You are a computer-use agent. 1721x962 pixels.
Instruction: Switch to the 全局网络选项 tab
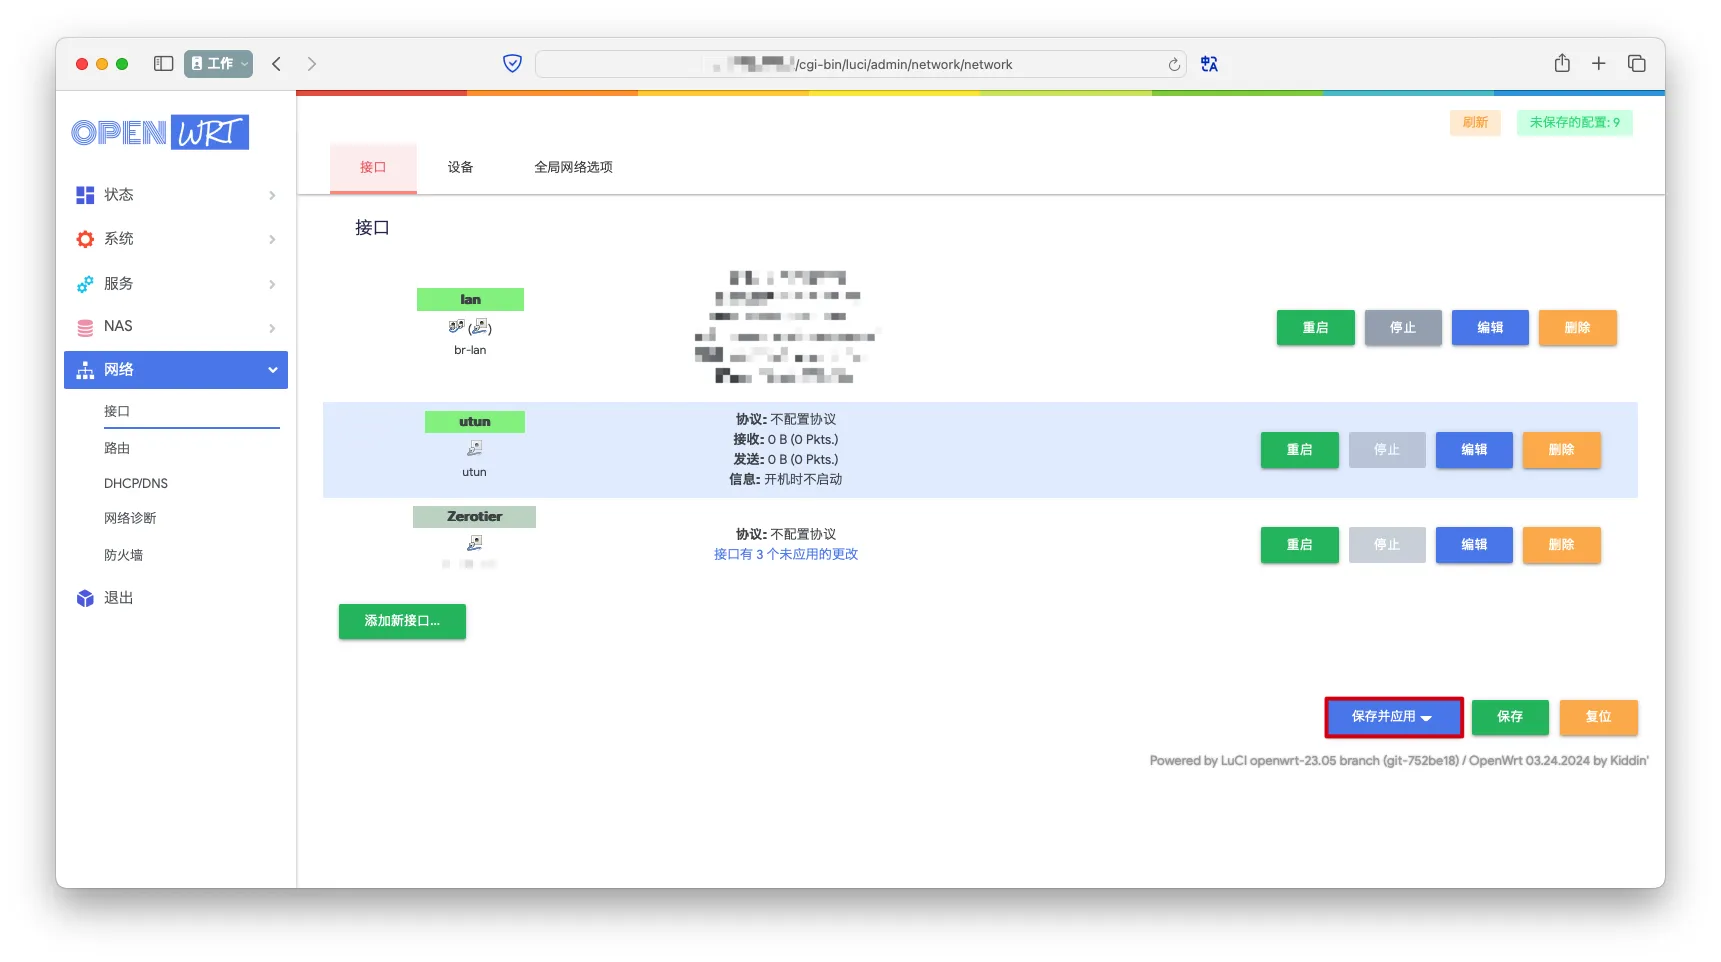(x=573, y=167)
